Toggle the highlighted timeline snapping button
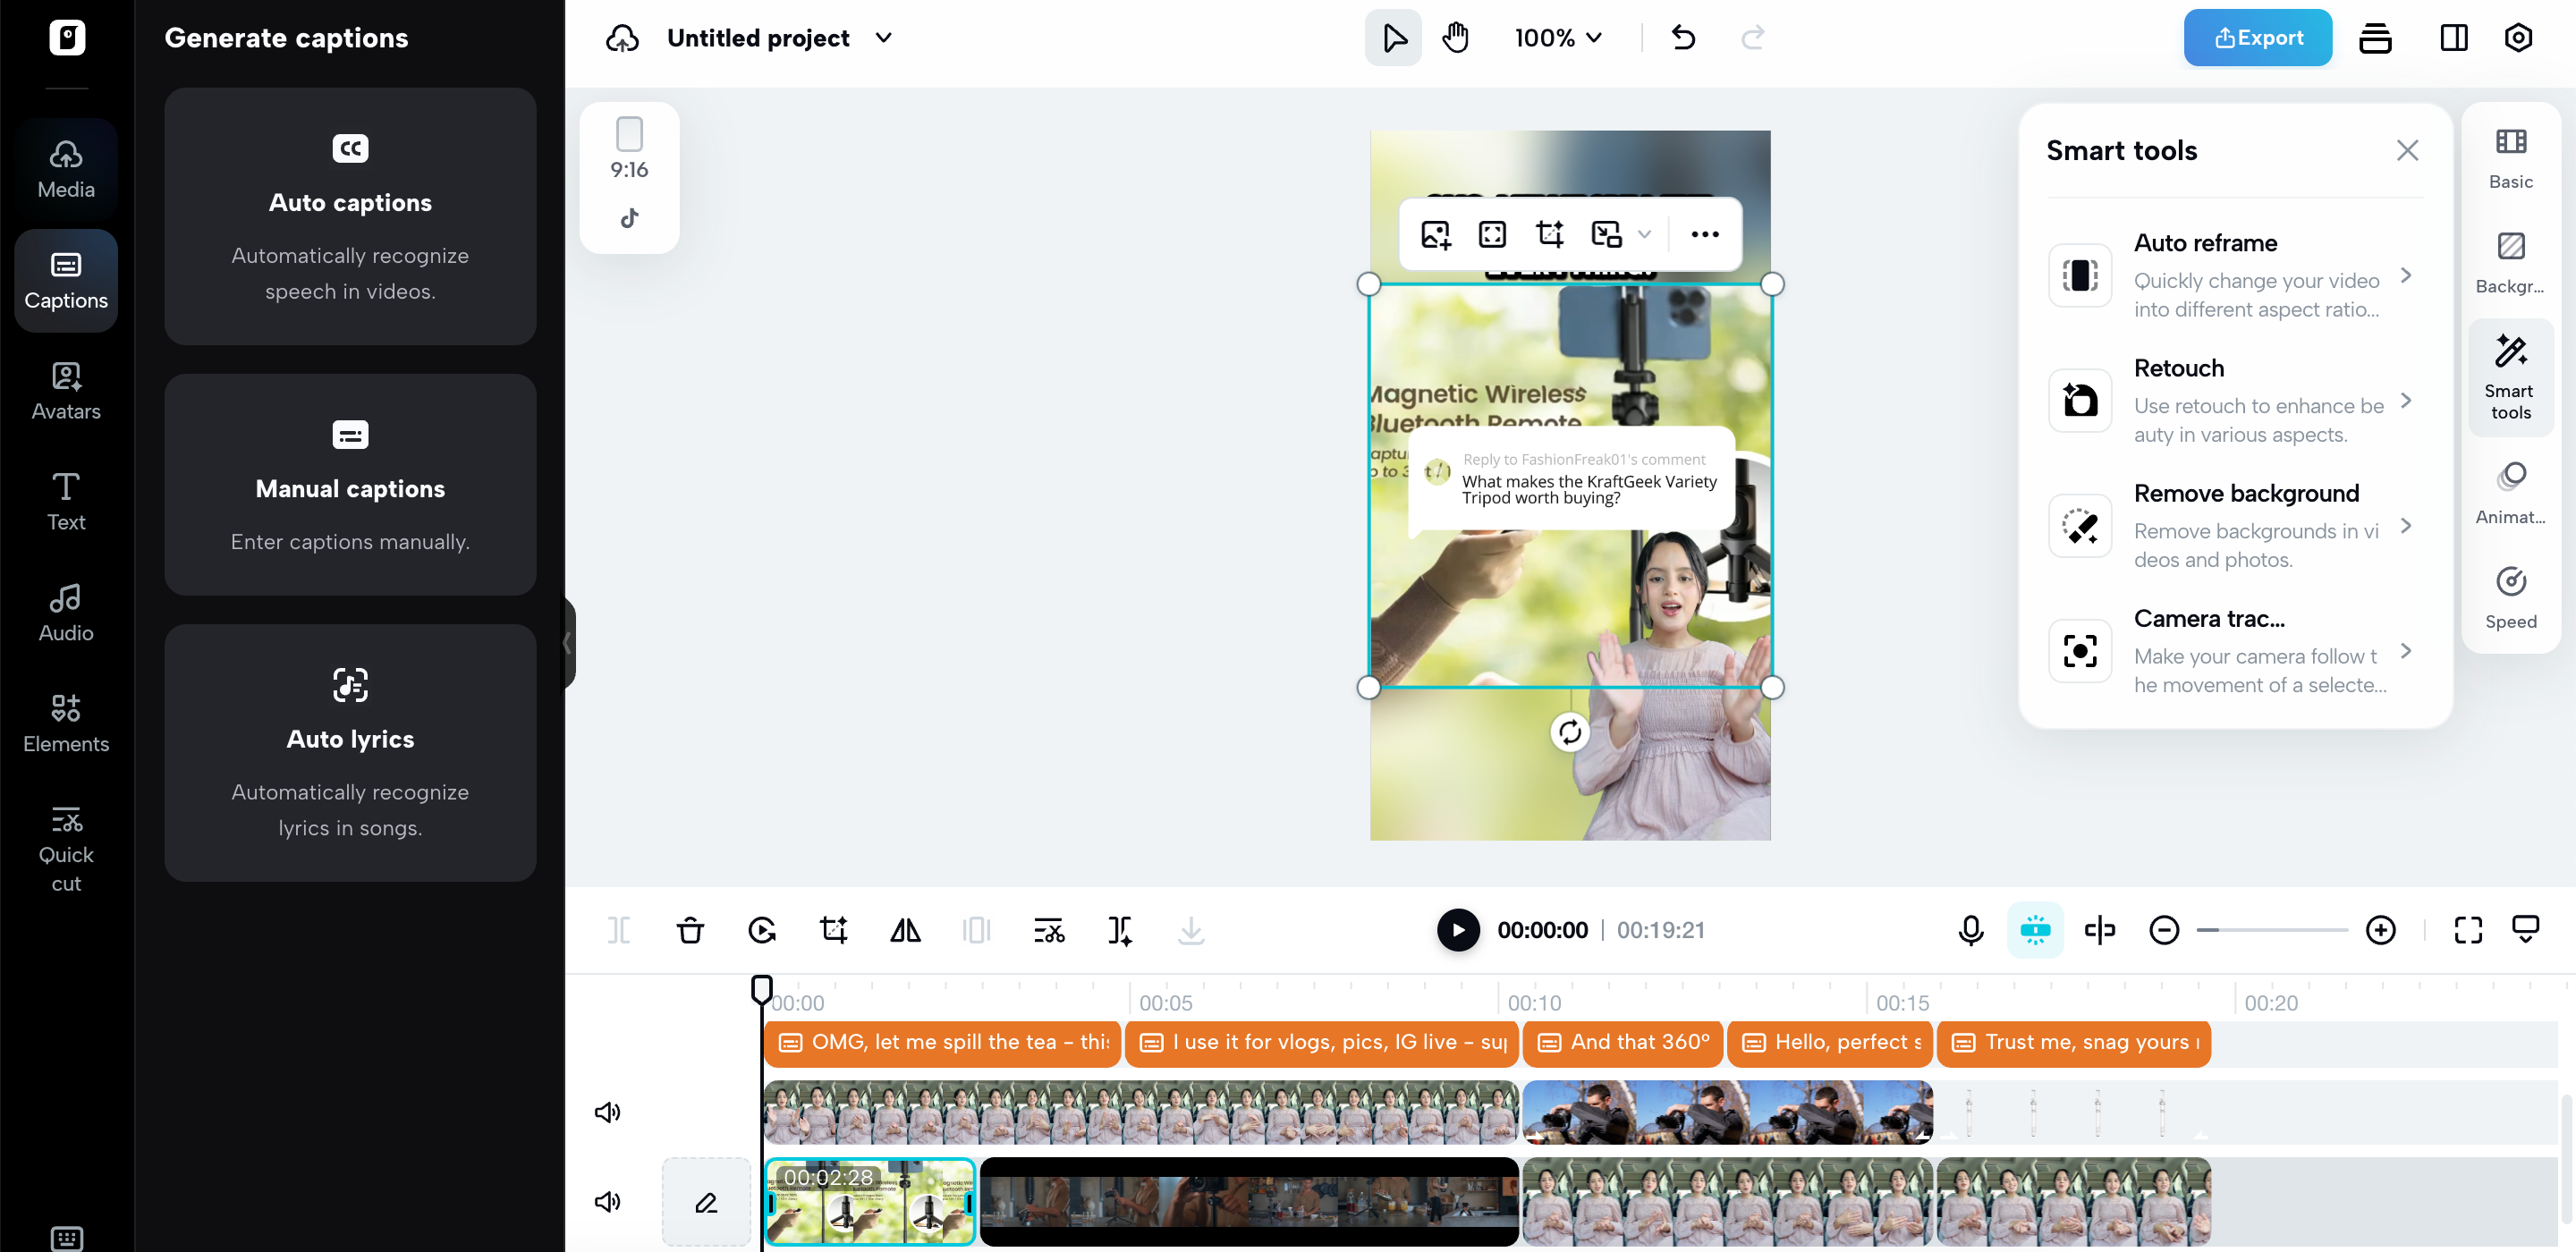2576x1252 pixels. click(2035, 930)
